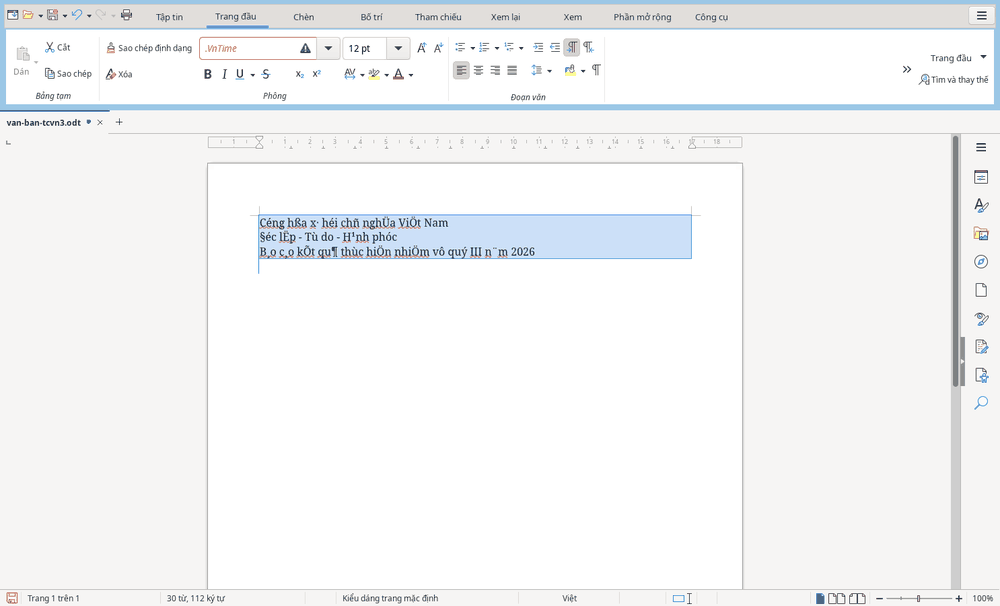
Task: Click the zoom in plus button
Action: (959, 598)
